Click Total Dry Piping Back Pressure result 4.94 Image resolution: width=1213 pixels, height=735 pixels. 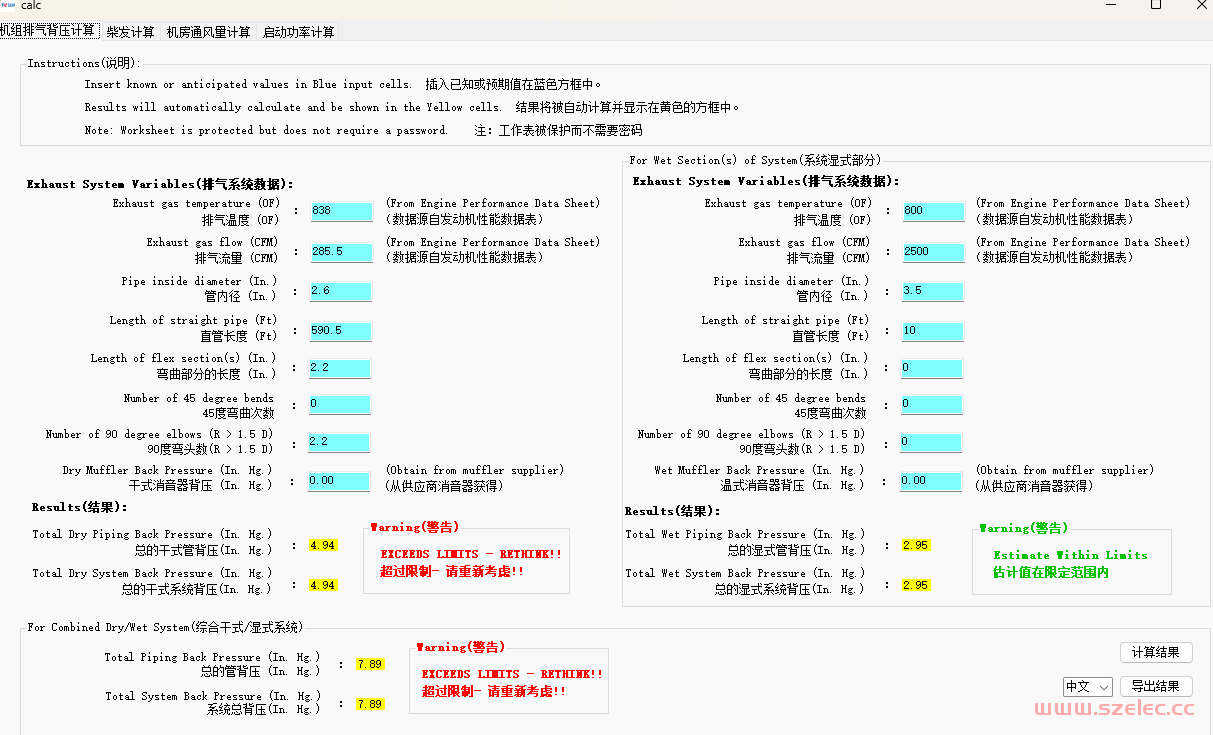point(323,546)
